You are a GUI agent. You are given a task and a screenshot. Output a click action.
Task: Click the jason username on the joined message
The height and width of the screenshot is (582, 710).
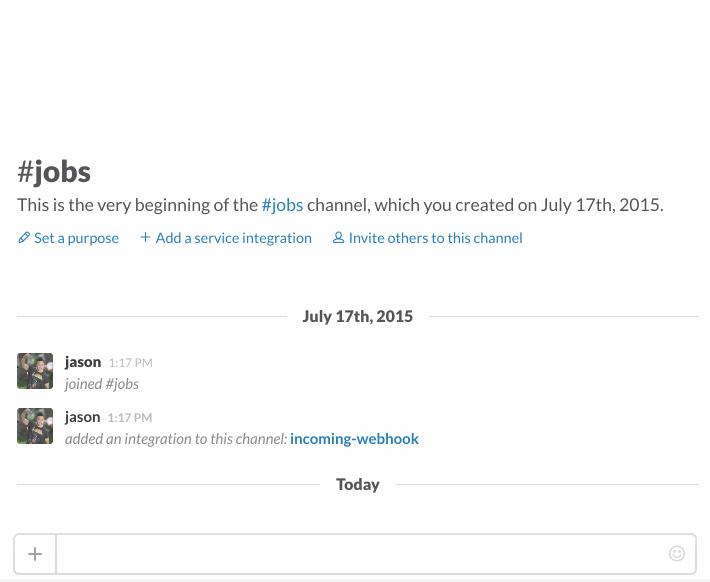click(x=82, y=362)
